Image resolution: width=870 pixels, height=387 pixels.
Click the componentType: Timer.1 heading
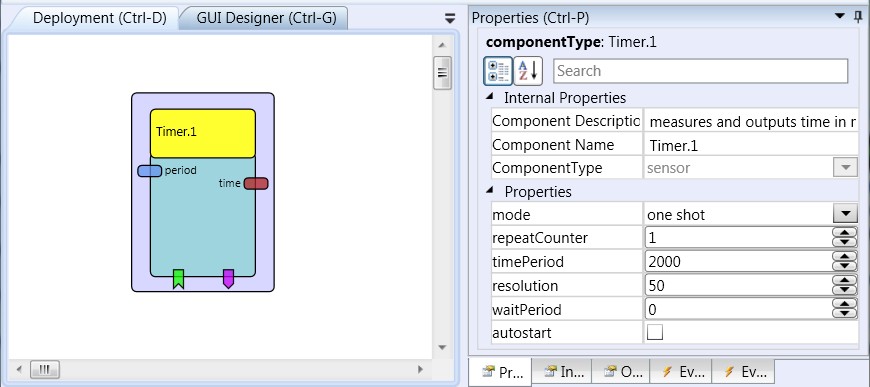(571, 42)
